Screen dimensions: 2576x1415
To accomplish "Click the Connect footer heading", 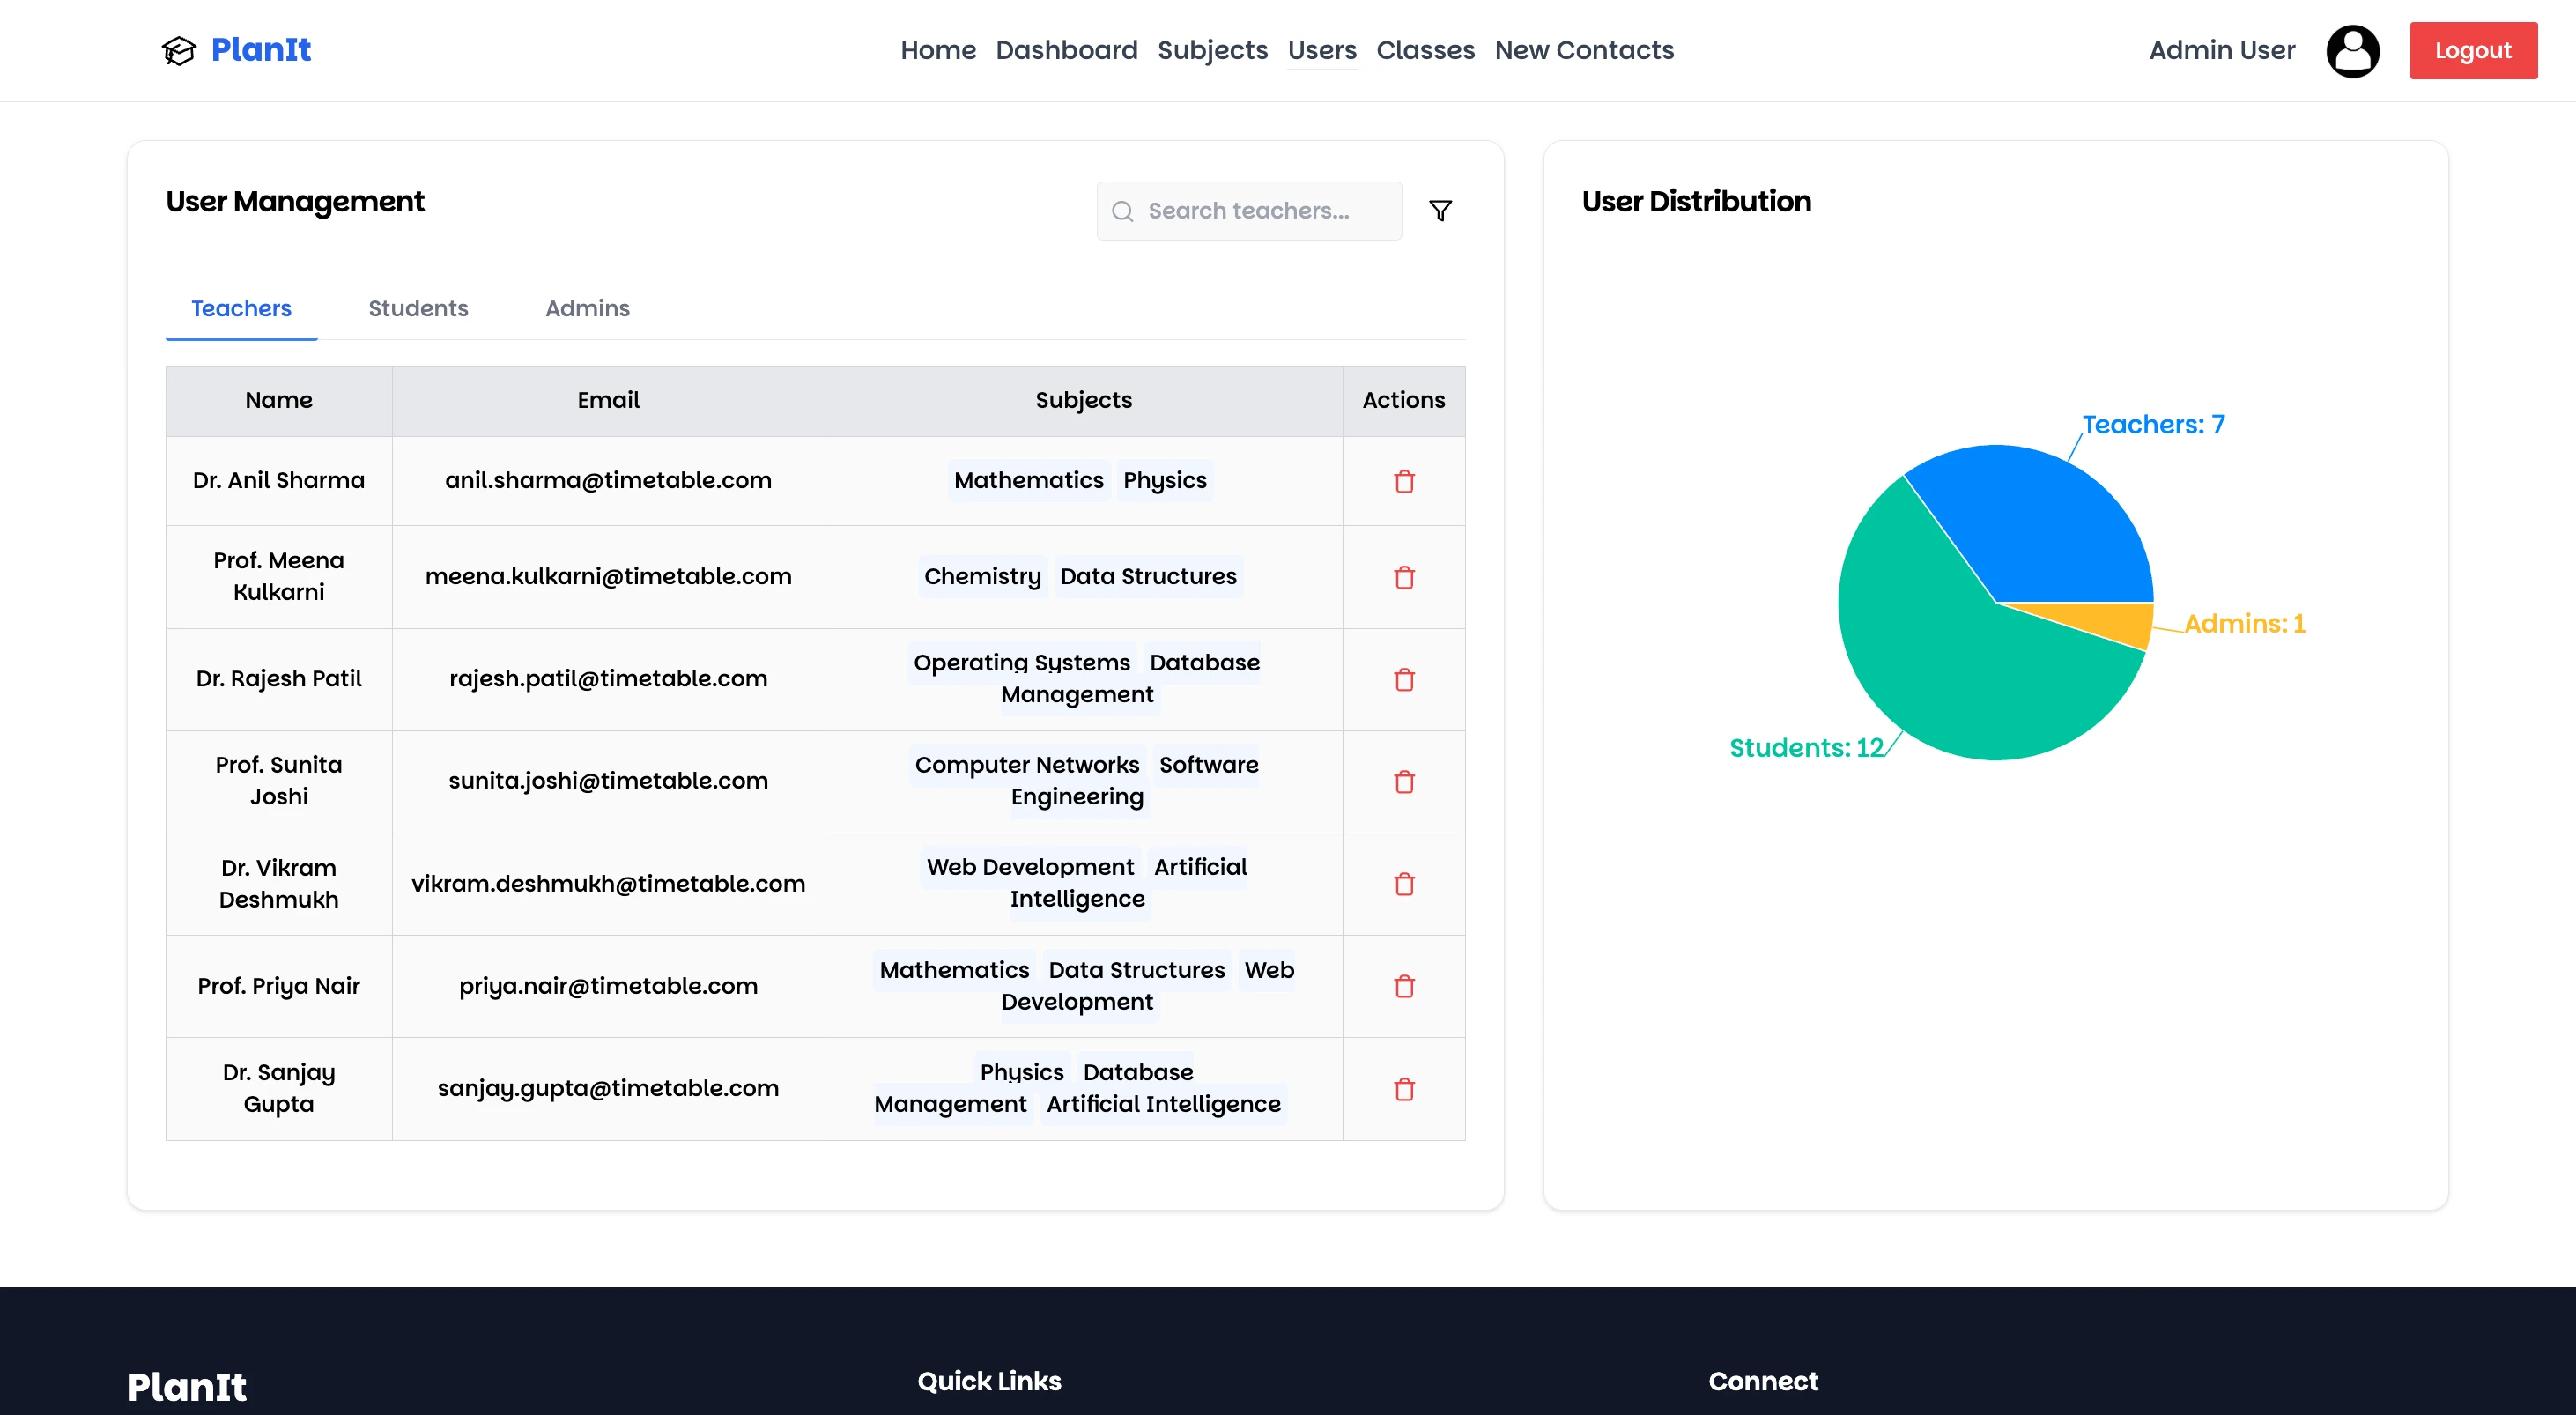I will [x=1763, y=1381].
